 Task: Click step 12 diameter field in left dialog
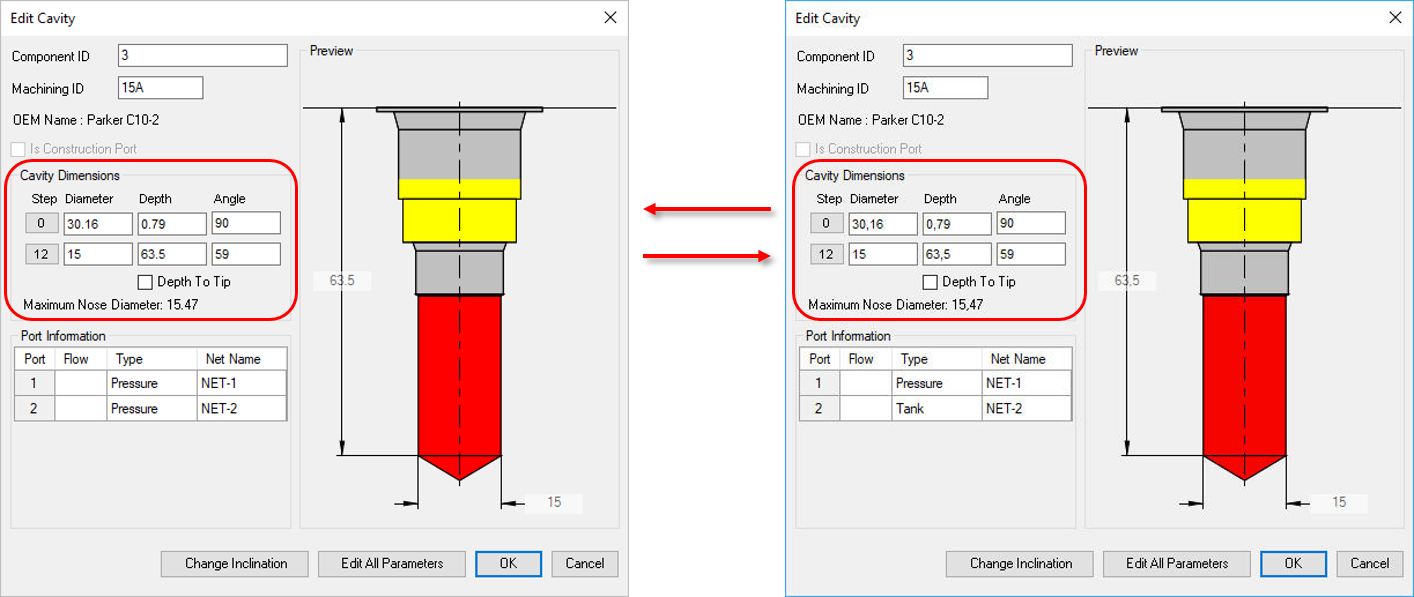pyautogui.click(x=98, y=254)
